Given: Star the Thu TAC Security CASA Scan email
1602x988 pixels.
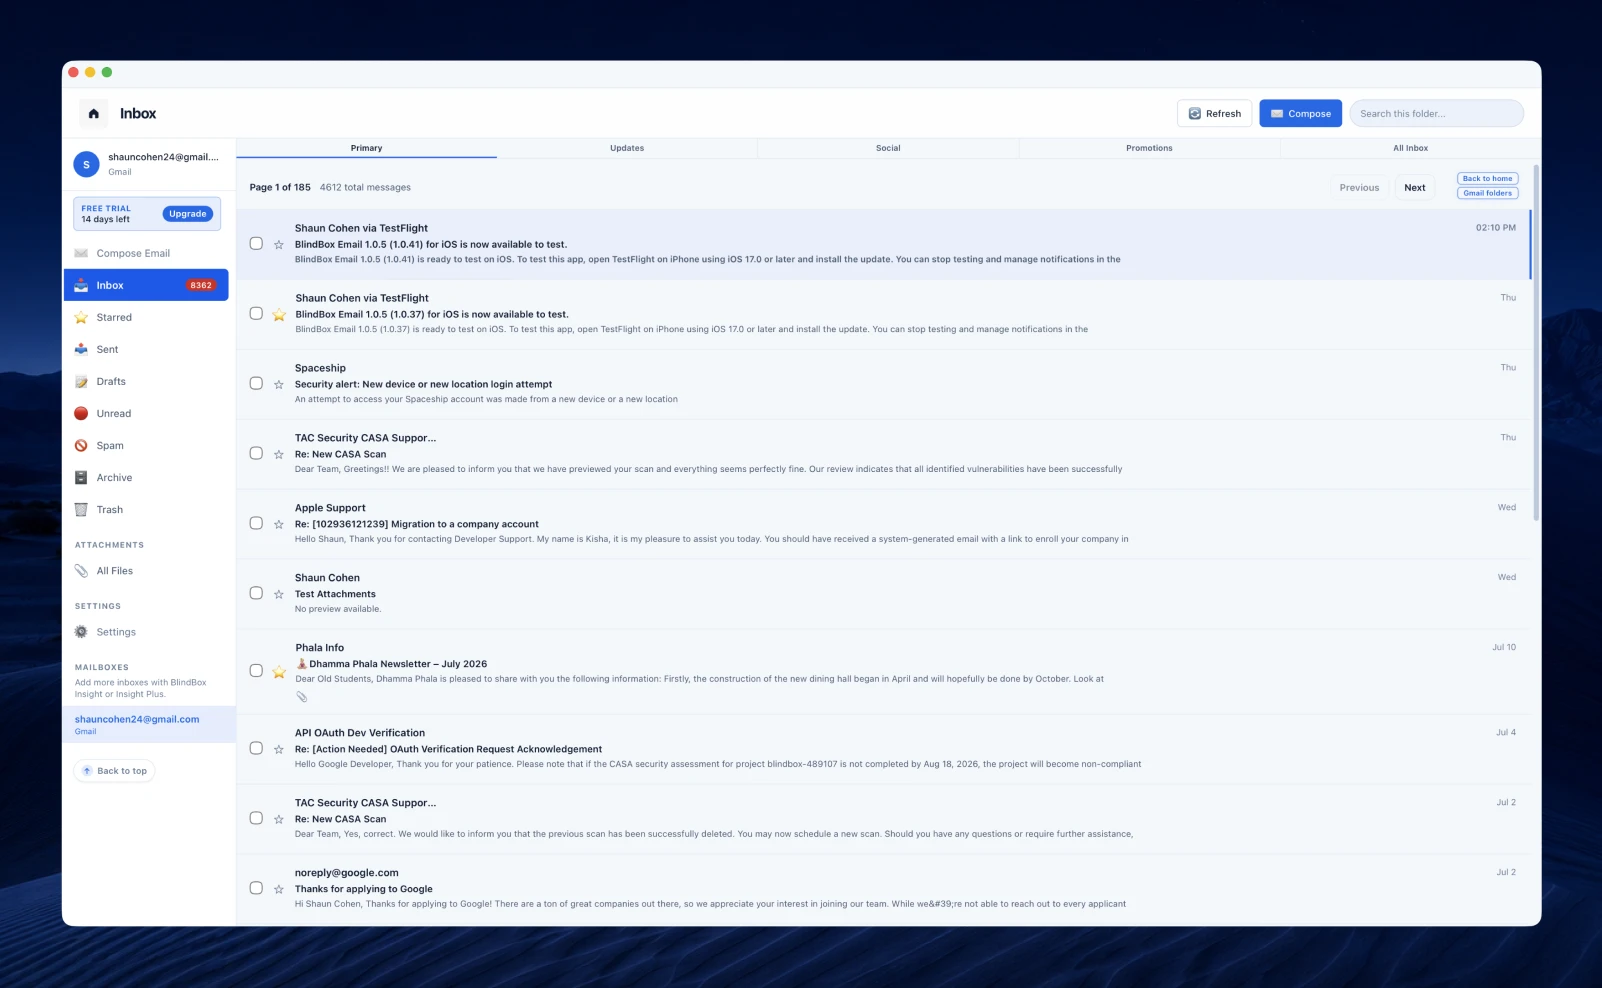Looking at the screenshot, I should click(279, 455).
